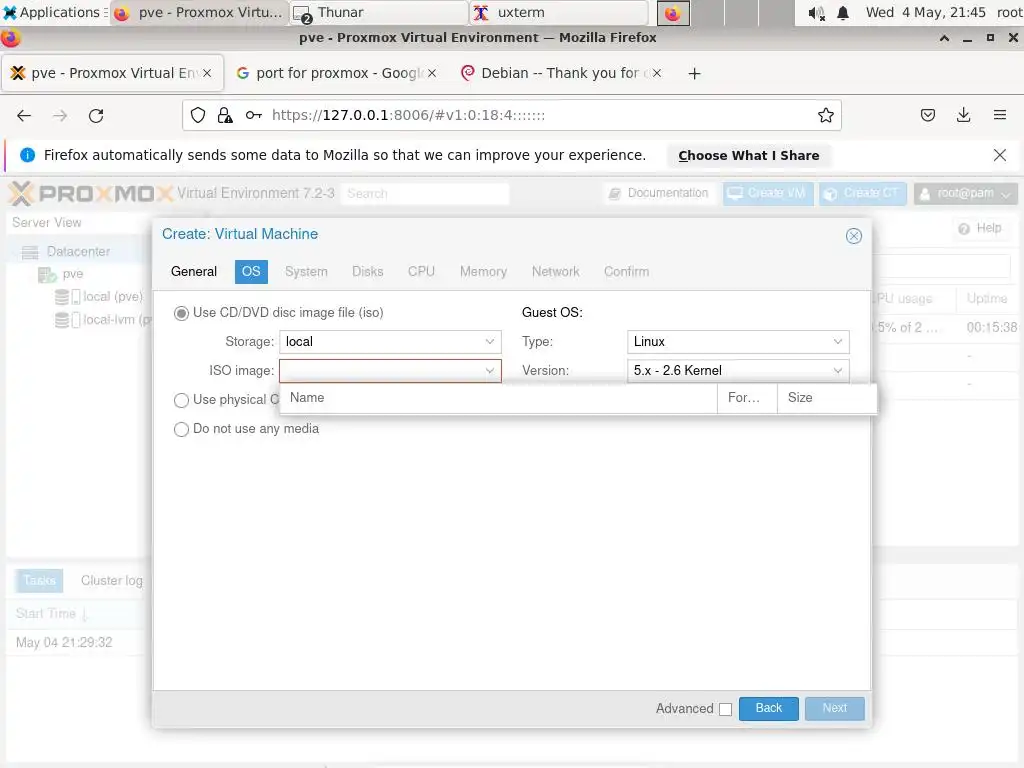
Task: Open Firefox downloads panel
Action: pos(963,116)
